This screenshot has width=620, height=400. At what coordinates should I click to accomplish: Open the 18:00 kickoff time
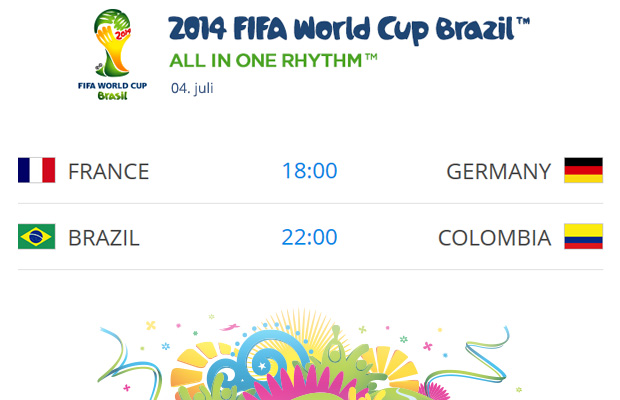(309, 171)
